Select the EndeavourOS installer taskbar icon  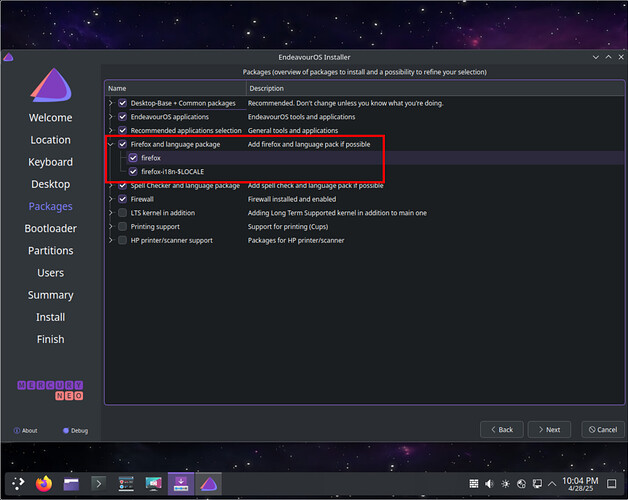click(208, 484)
